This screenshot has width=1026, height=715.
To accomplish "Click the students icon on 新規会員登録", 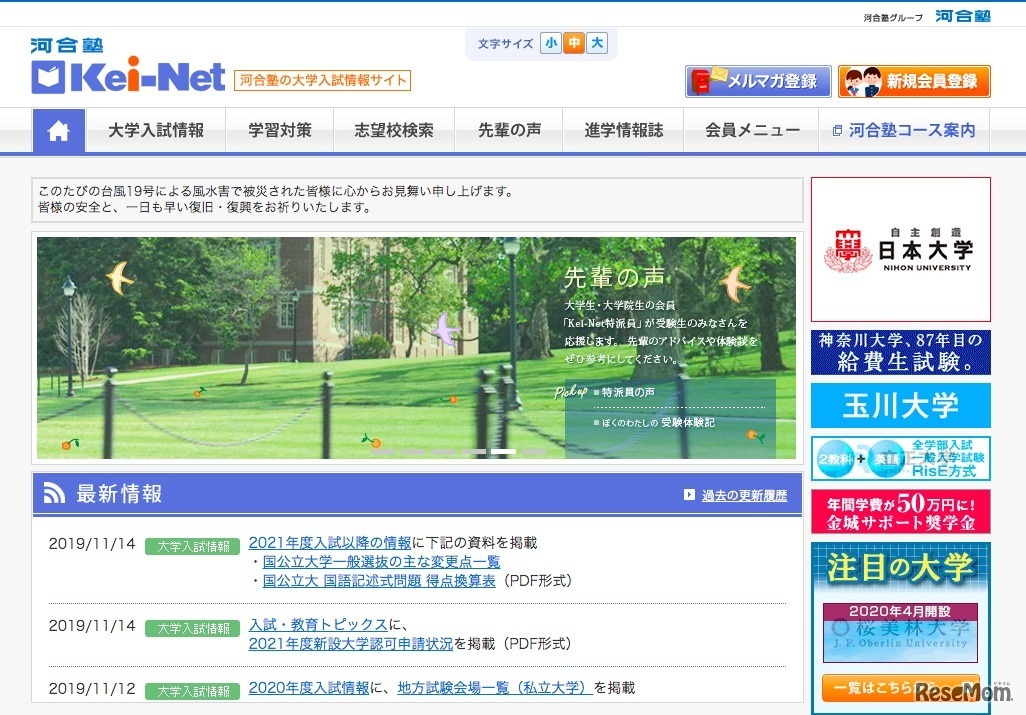I will point(862,80).
